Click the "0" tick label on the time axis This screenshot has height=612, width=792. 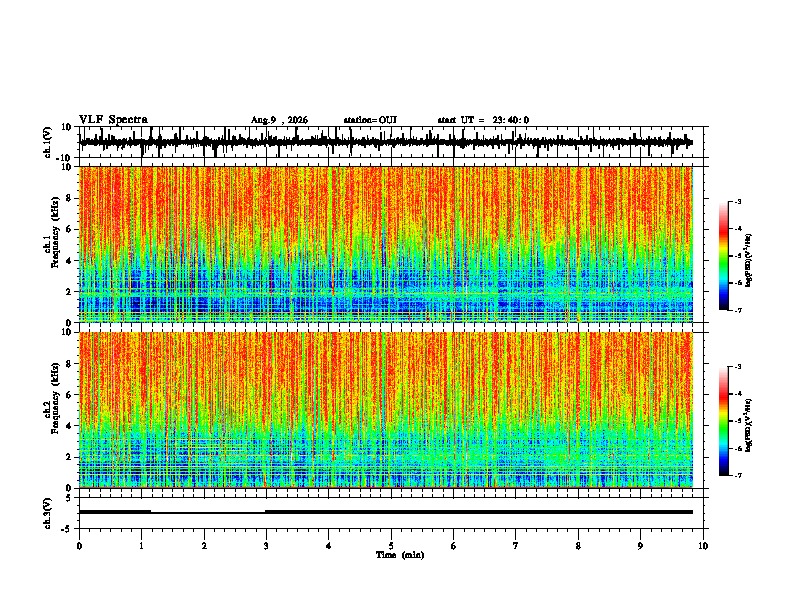coord(79,546)
